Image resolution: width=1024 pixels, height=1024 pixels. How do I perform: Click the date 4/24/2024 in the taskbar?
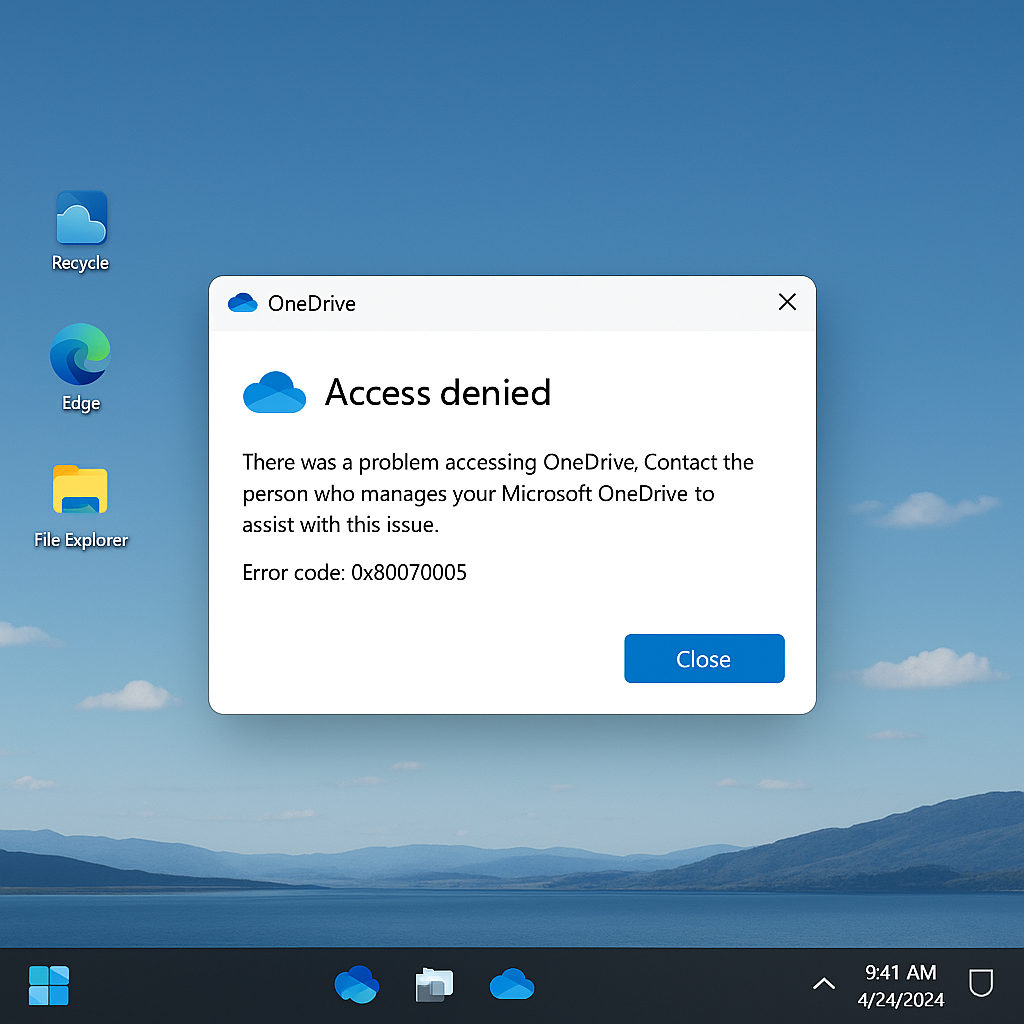point(901,1000)
